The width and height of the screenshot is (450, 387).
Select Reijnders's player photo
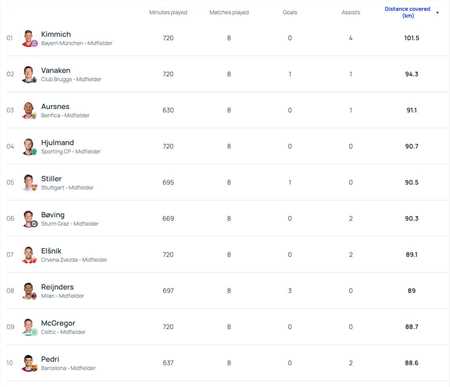(x=29, y=291)
